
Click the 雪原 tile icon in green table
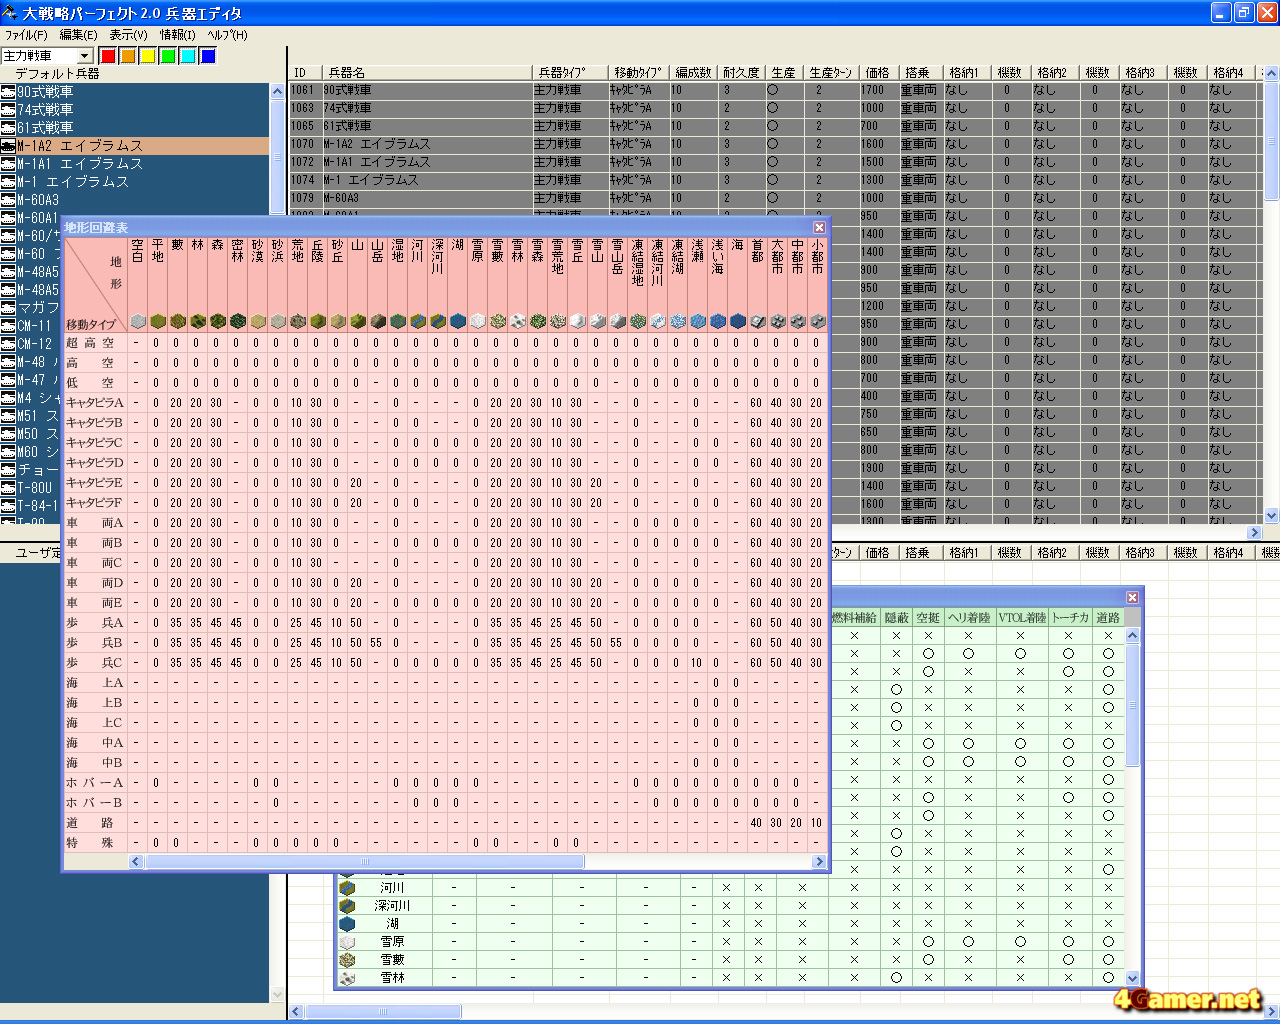pyautogui.click(x=347, y=941)
